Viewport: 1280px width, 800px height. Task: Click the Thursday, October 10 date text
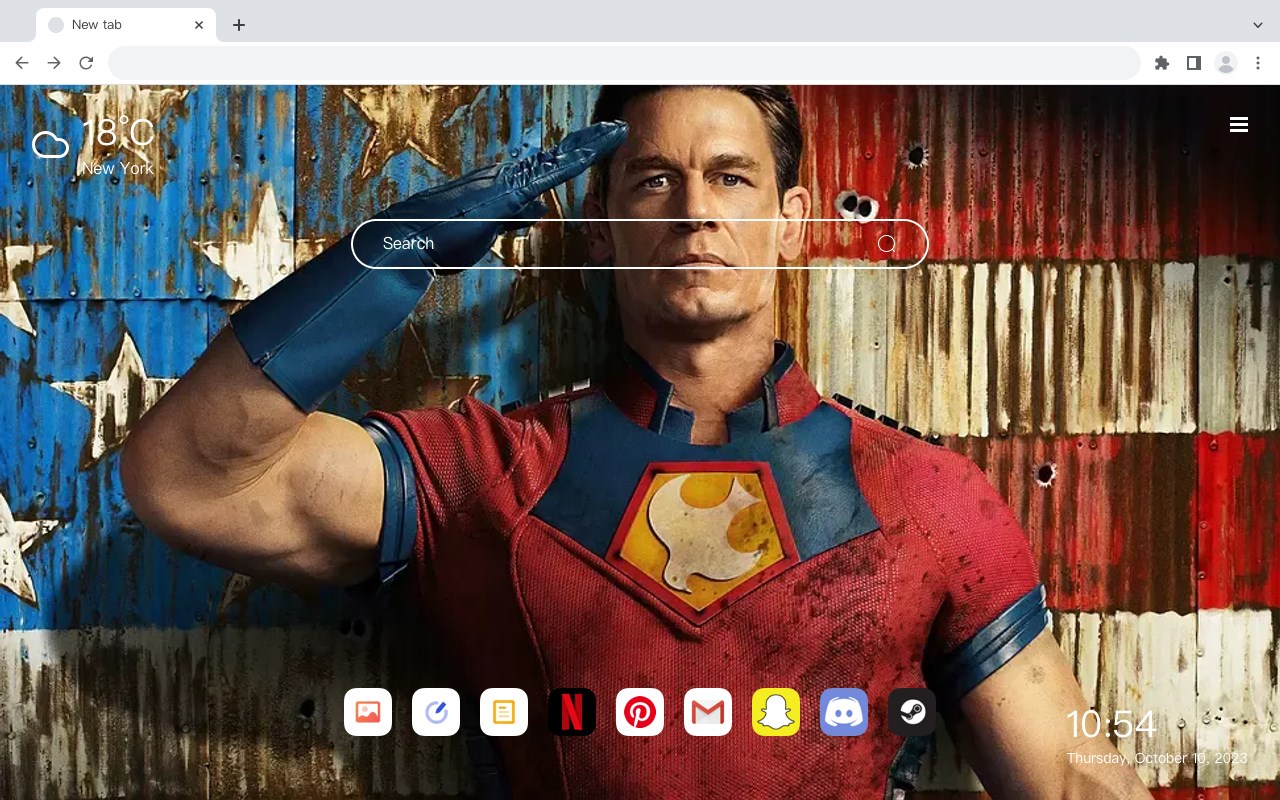(1157, 758)
